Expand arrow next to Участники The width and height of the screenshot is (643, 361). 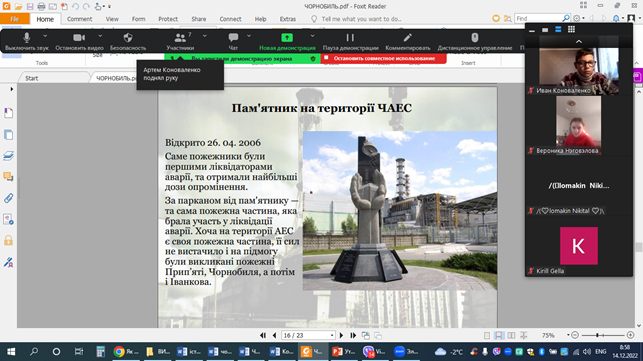pos(205,36)
